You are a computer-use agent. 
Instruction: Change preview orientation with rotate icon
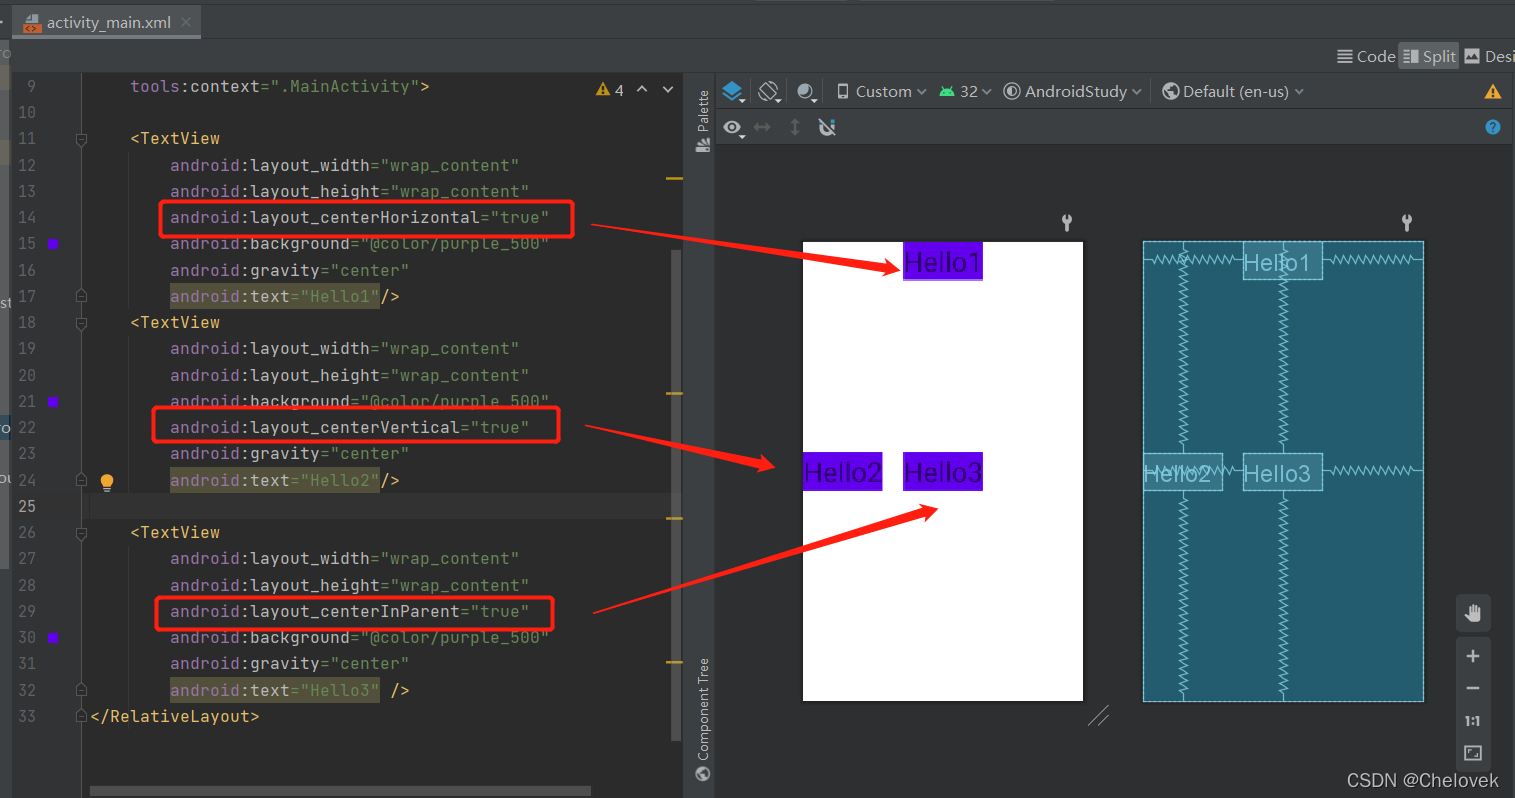[x=769, y=92]
